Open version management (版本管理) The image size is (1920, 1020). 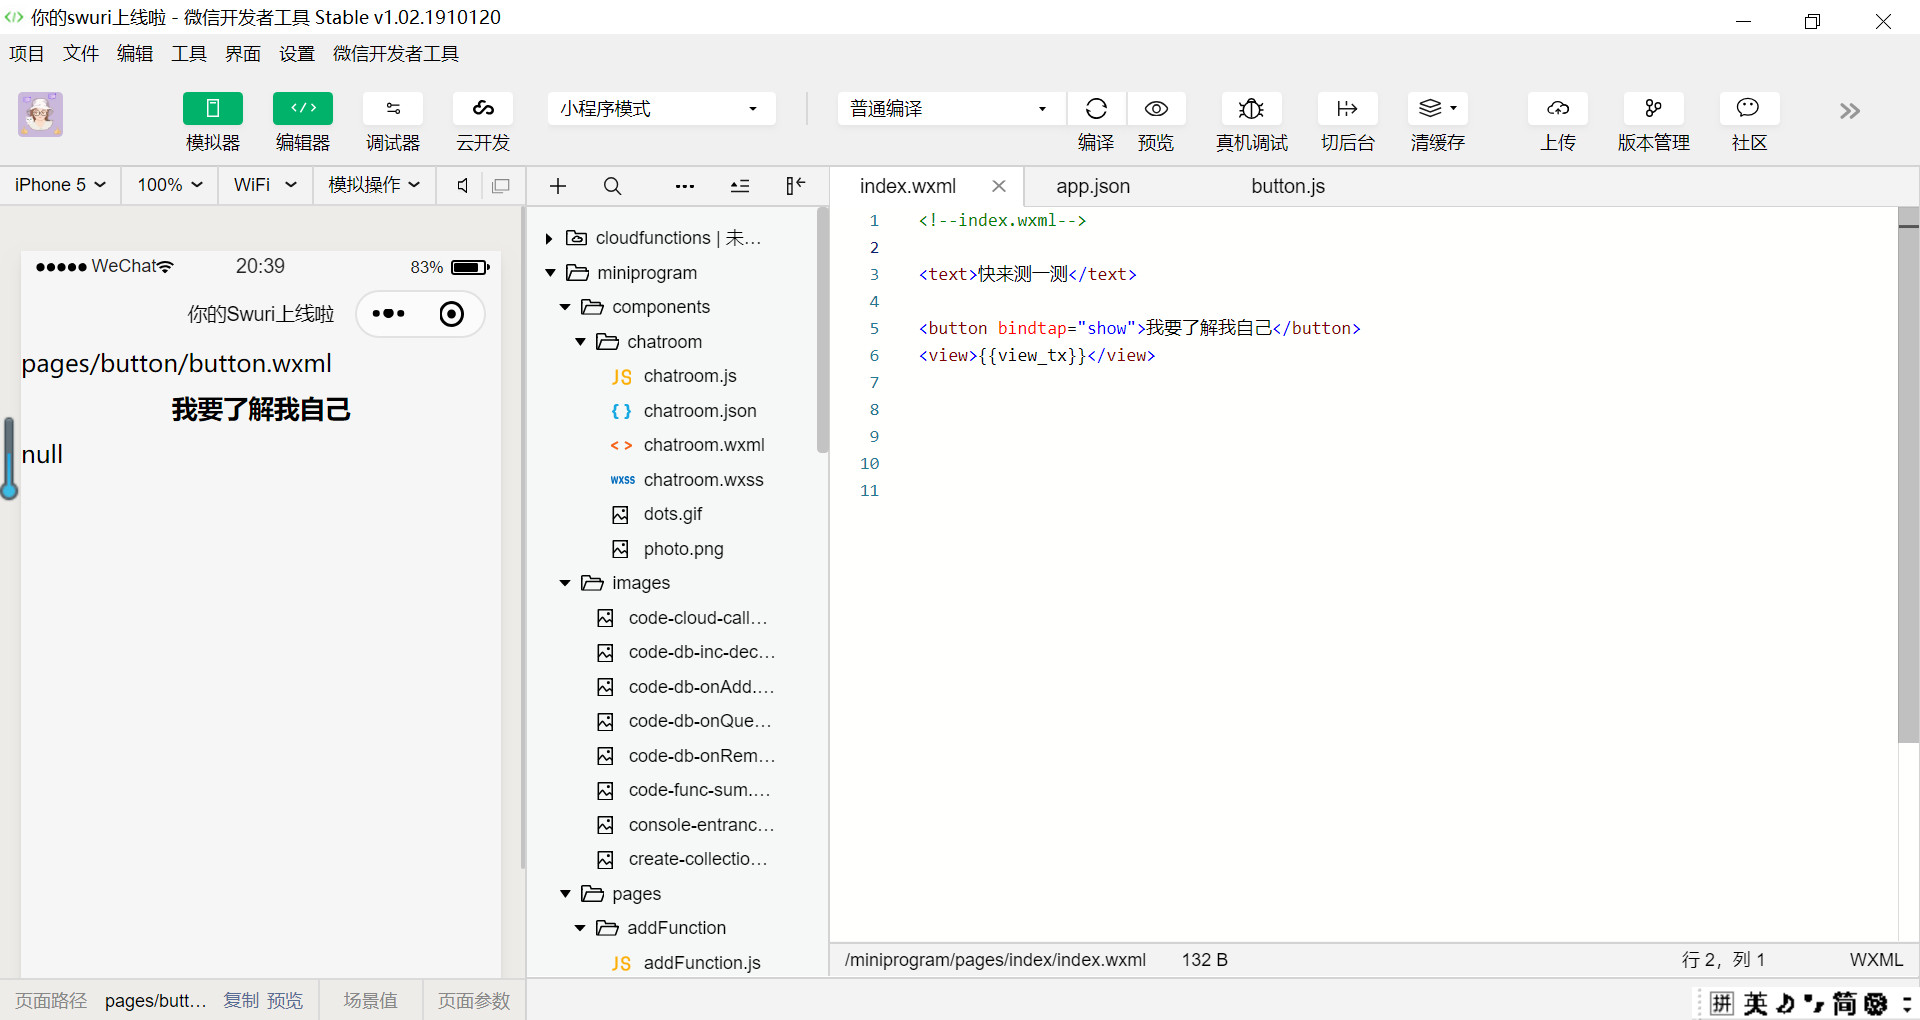point(1653,109)
